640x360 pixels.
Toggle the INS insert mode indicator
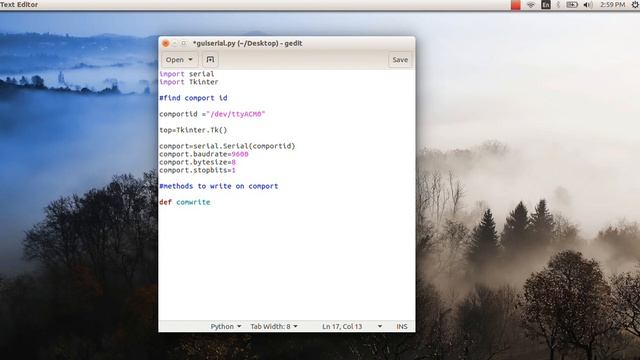[402, 327]
